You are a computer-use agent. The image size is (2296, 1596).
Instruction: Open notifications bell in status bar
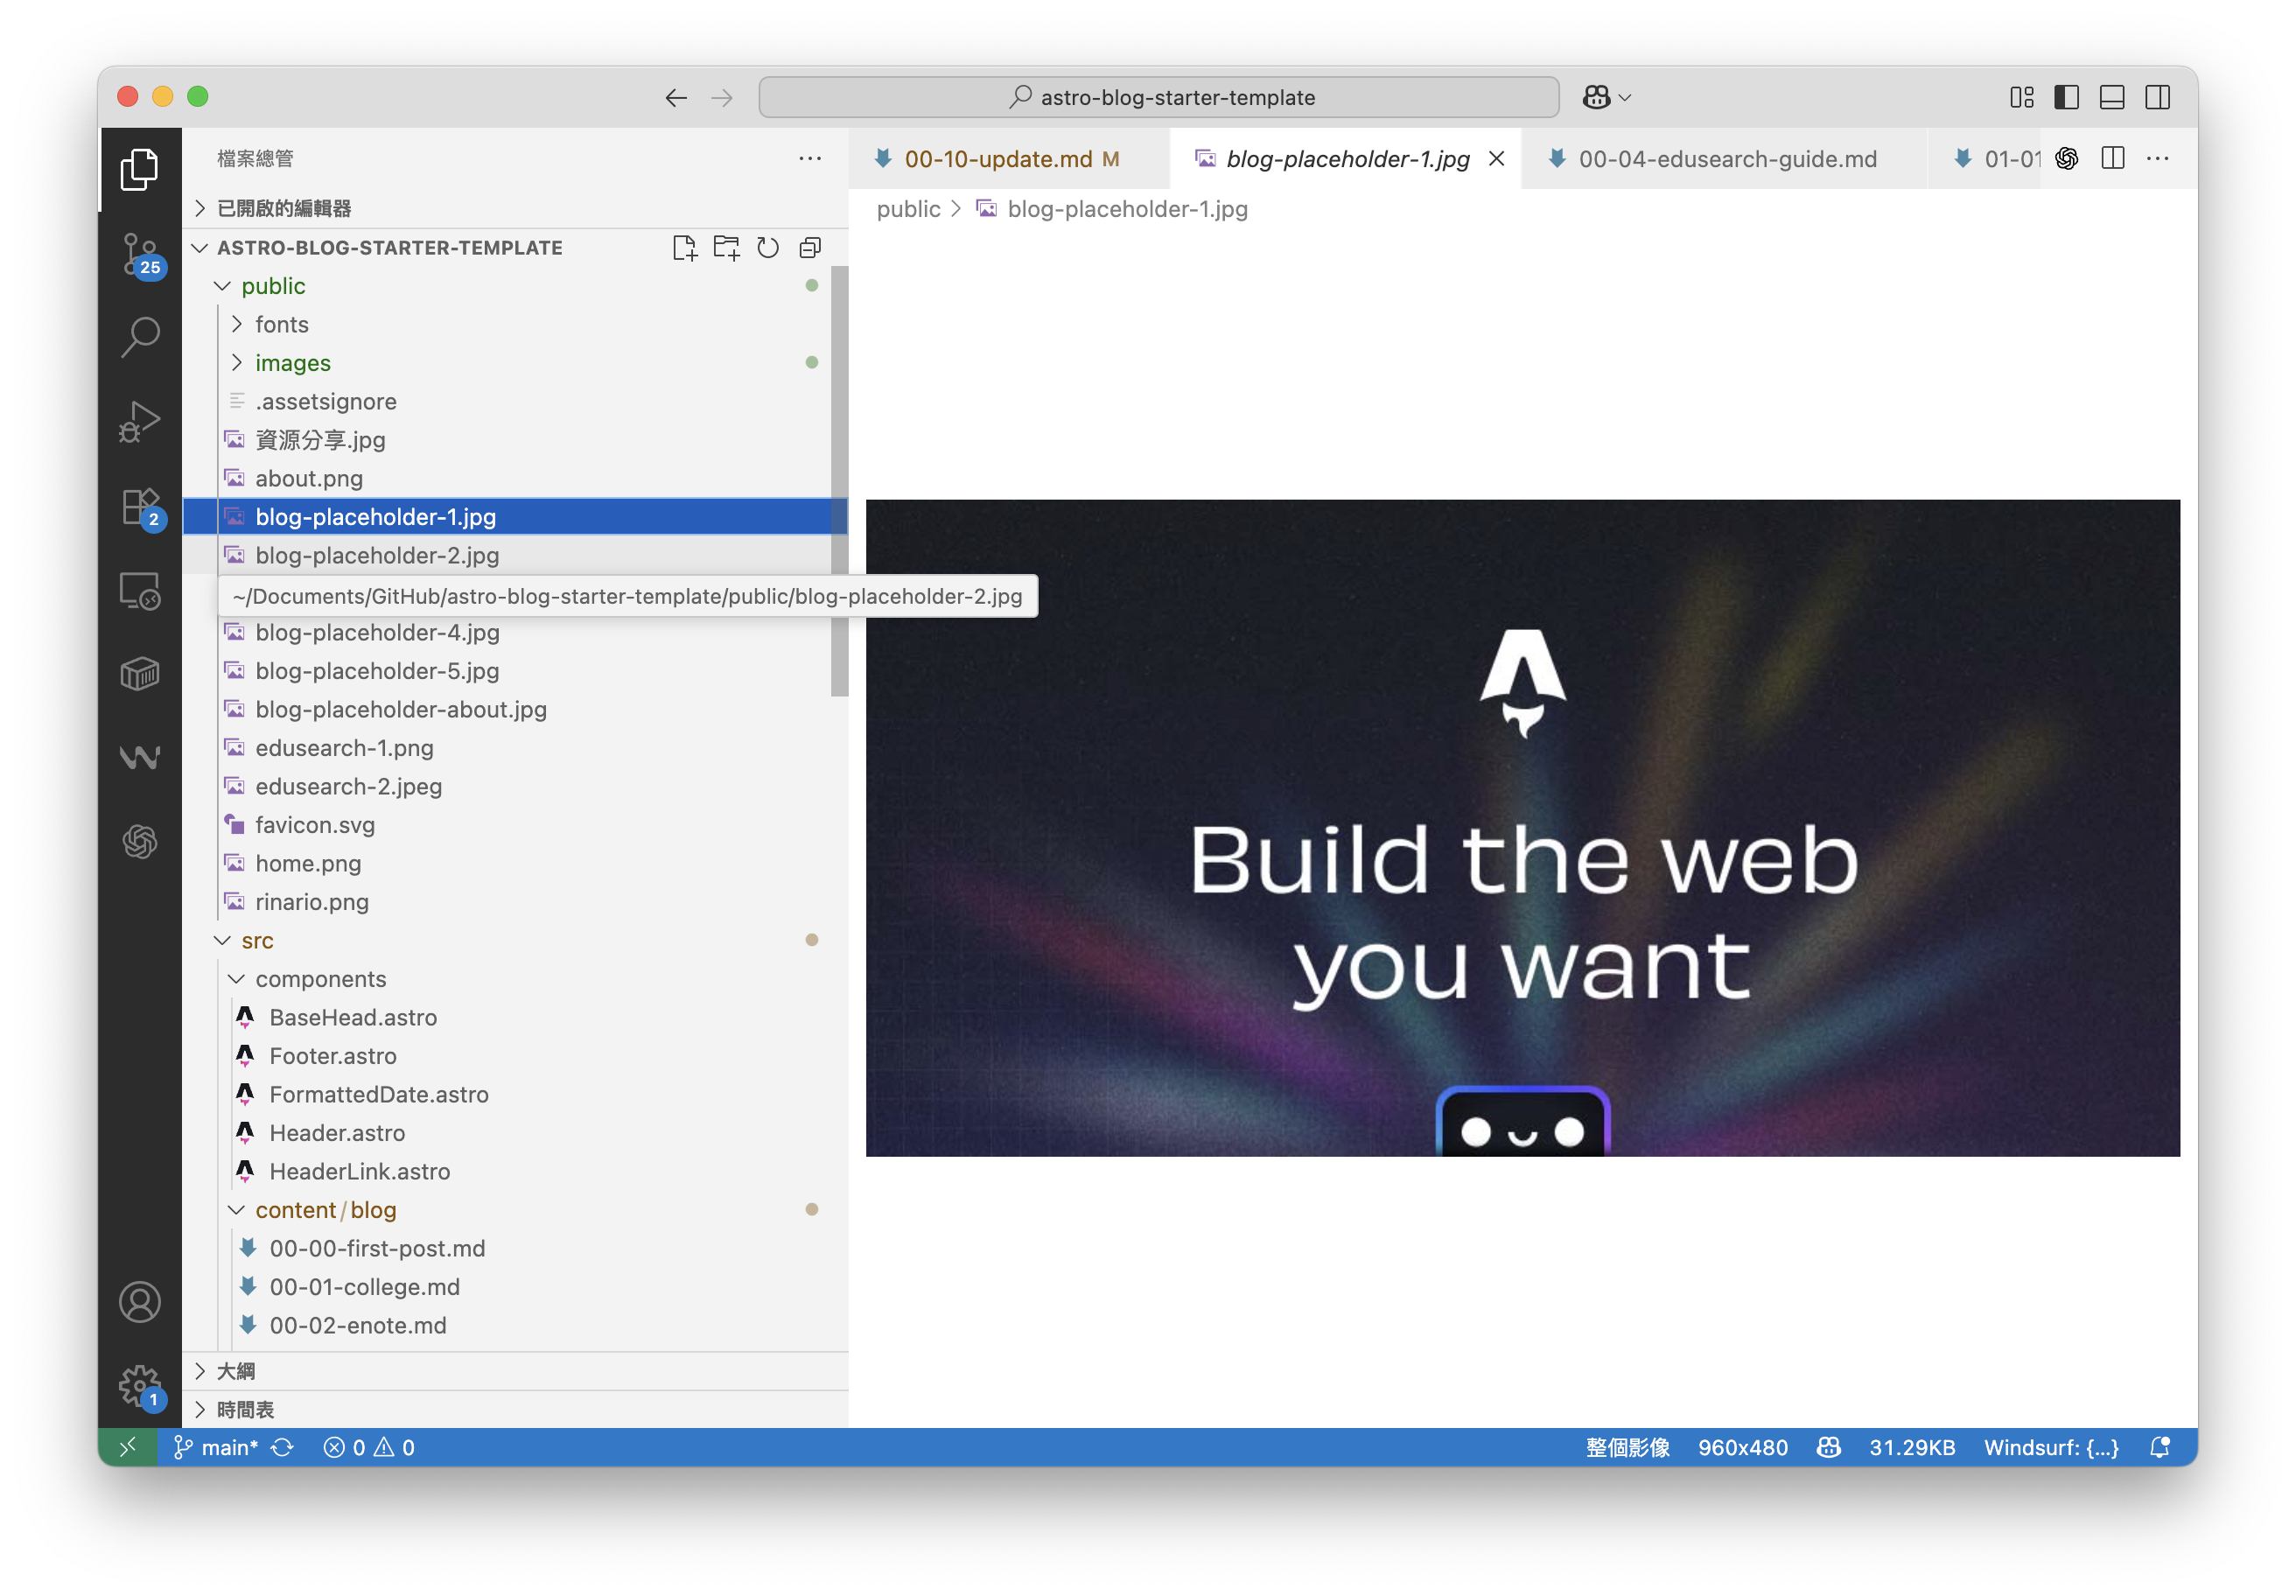click(x=2160, y=1447)
